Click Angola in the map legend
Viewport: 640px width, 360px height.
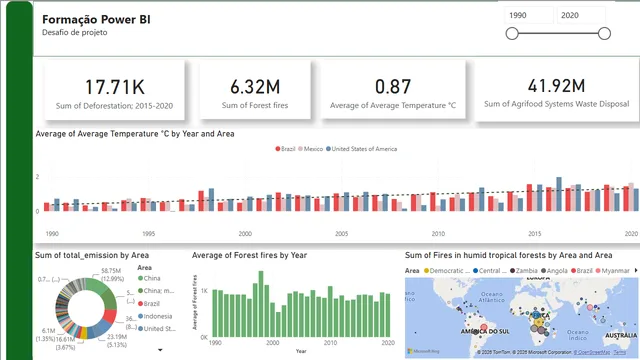[x=554, y=271]
